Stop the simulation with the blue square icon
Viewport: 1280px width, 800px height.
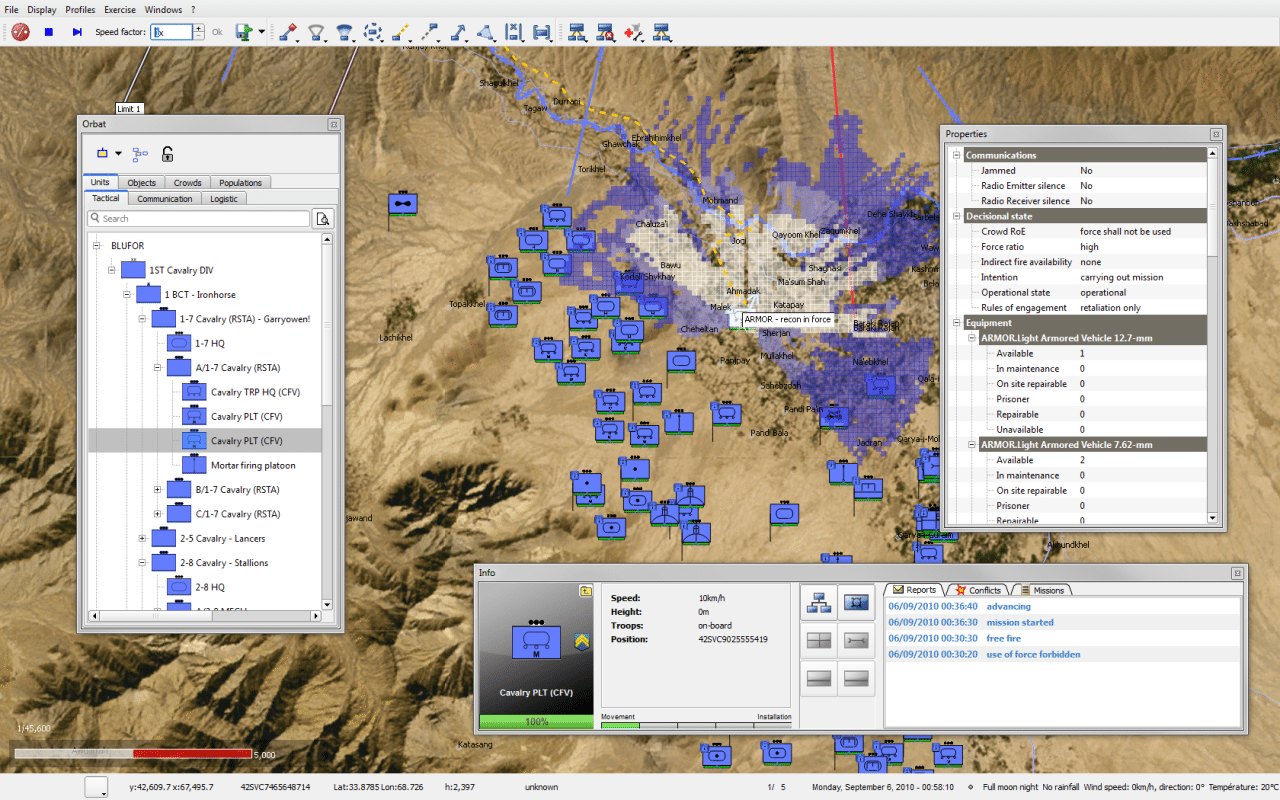coord(47,32)
